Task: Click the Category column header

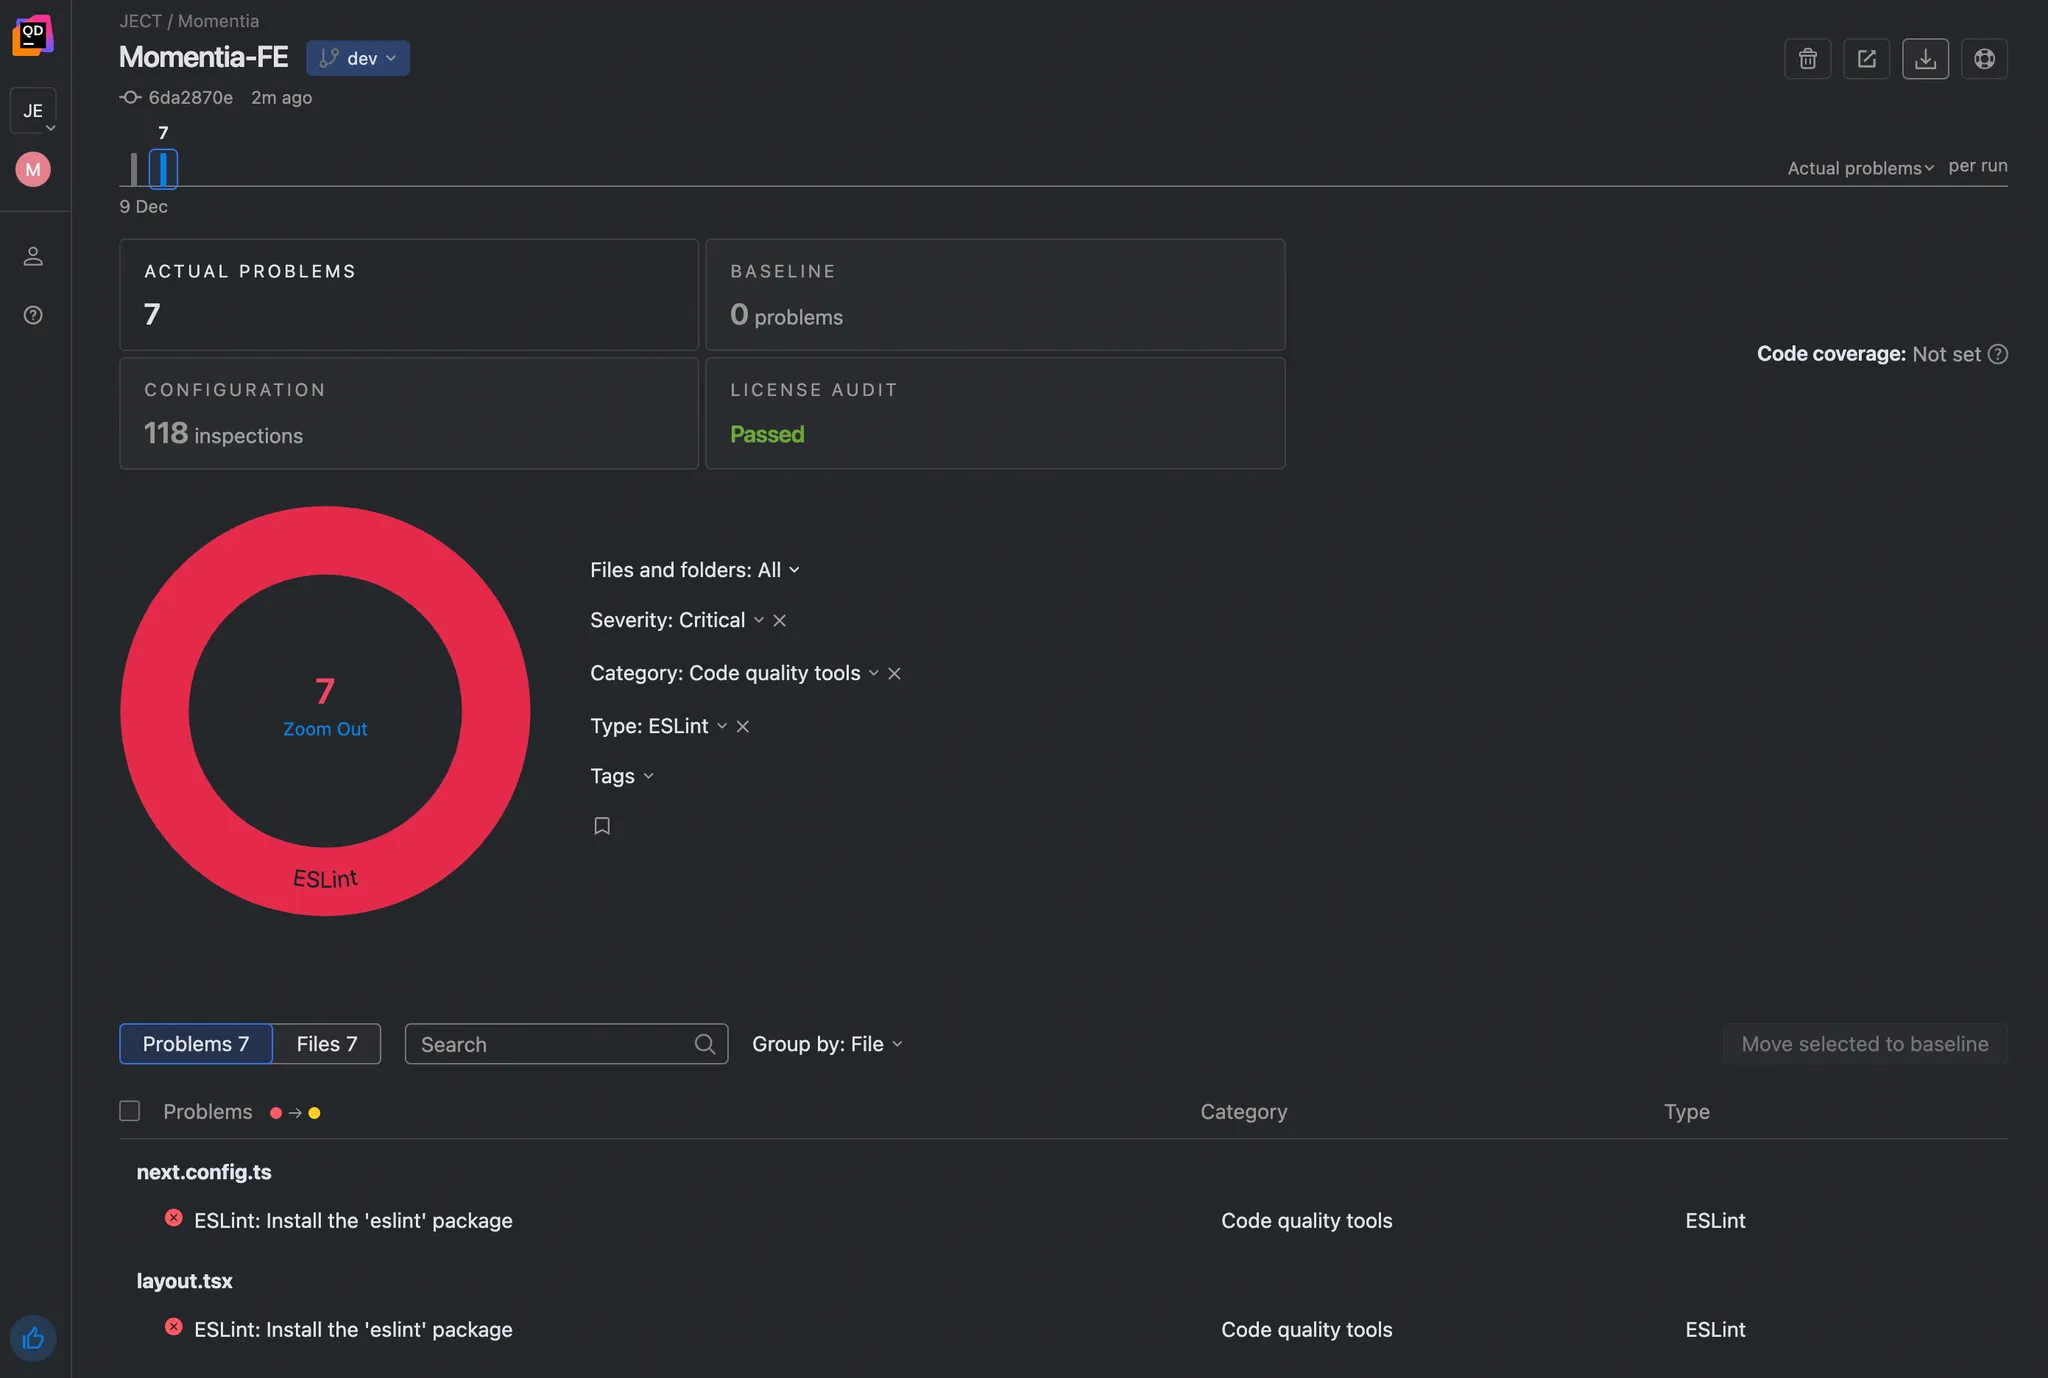Action: pyautogui.click(x=1244, y=1112)
